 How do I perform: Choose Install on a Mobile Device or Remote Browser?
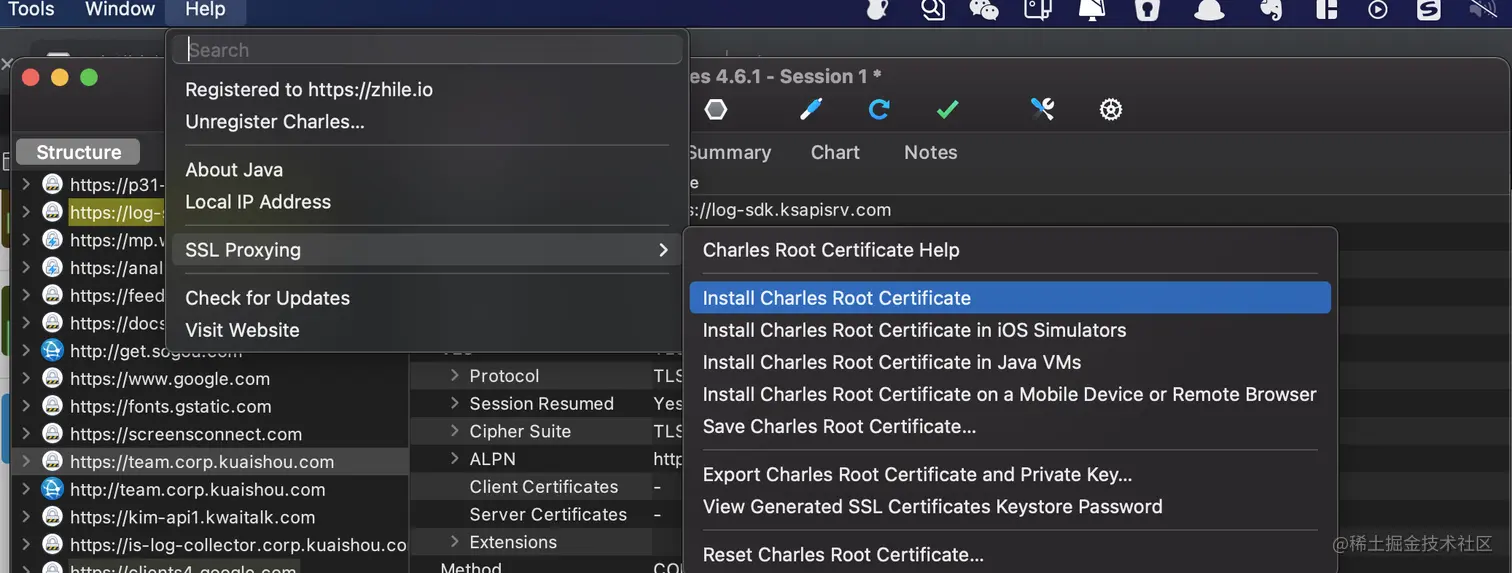[x=1010, y=394]
